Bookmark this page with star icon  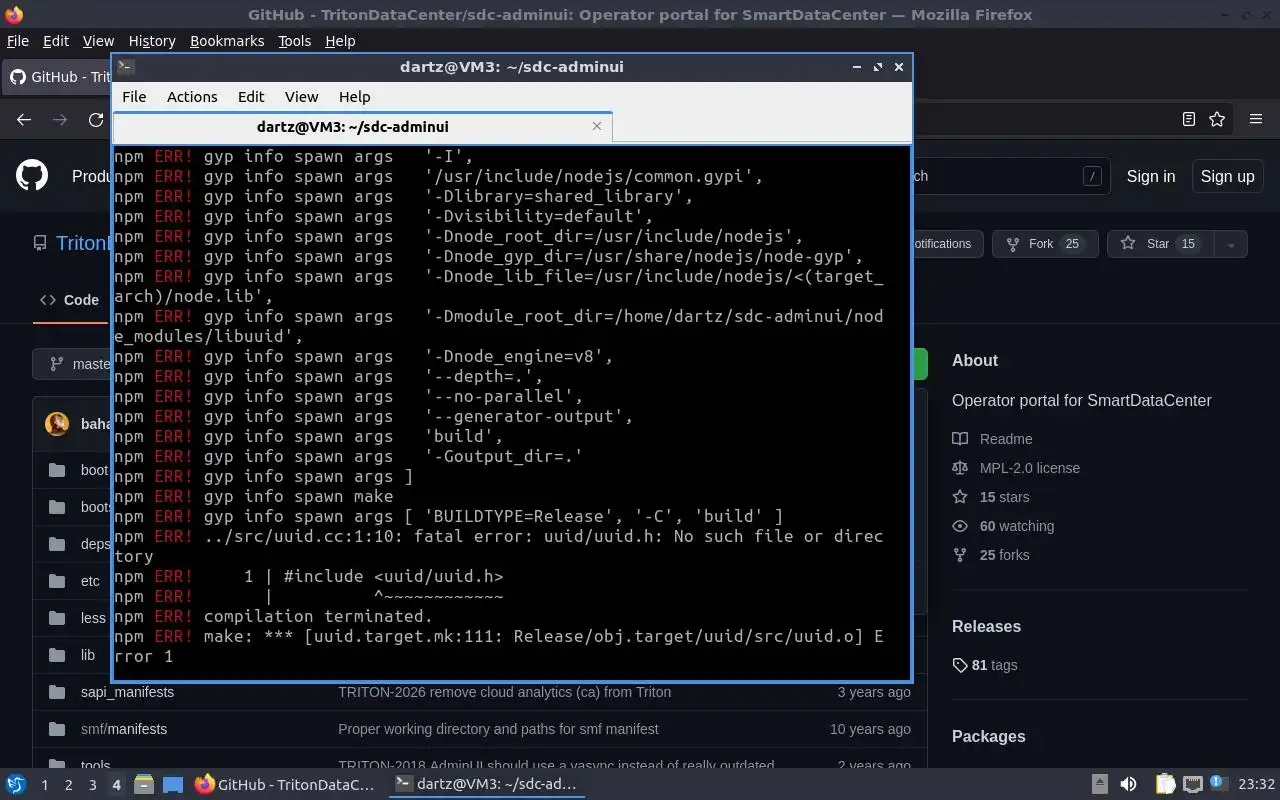(1217, 119)
